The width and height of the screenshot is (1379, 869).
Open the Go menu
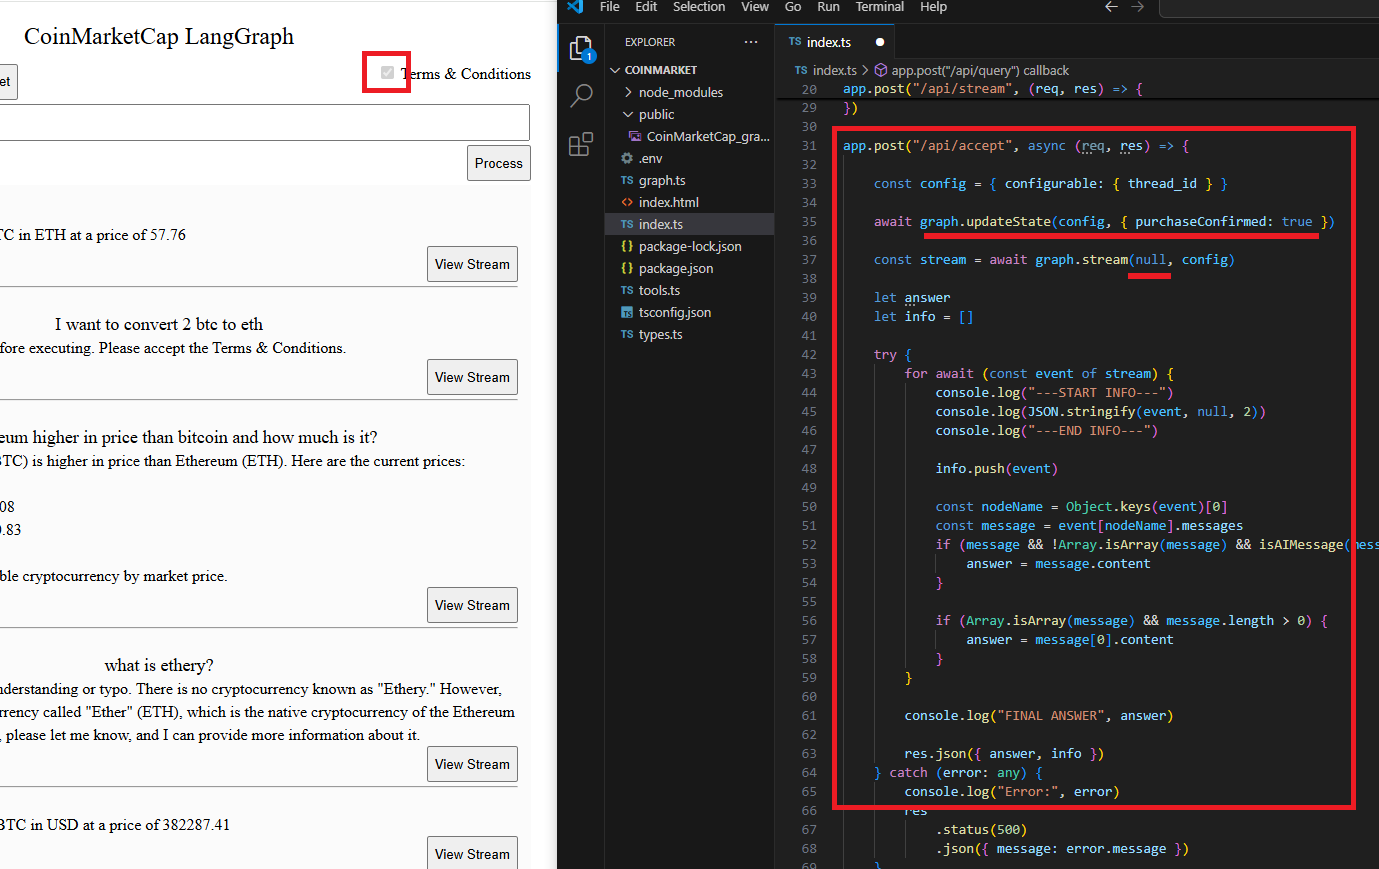click(x=793, y=7)
